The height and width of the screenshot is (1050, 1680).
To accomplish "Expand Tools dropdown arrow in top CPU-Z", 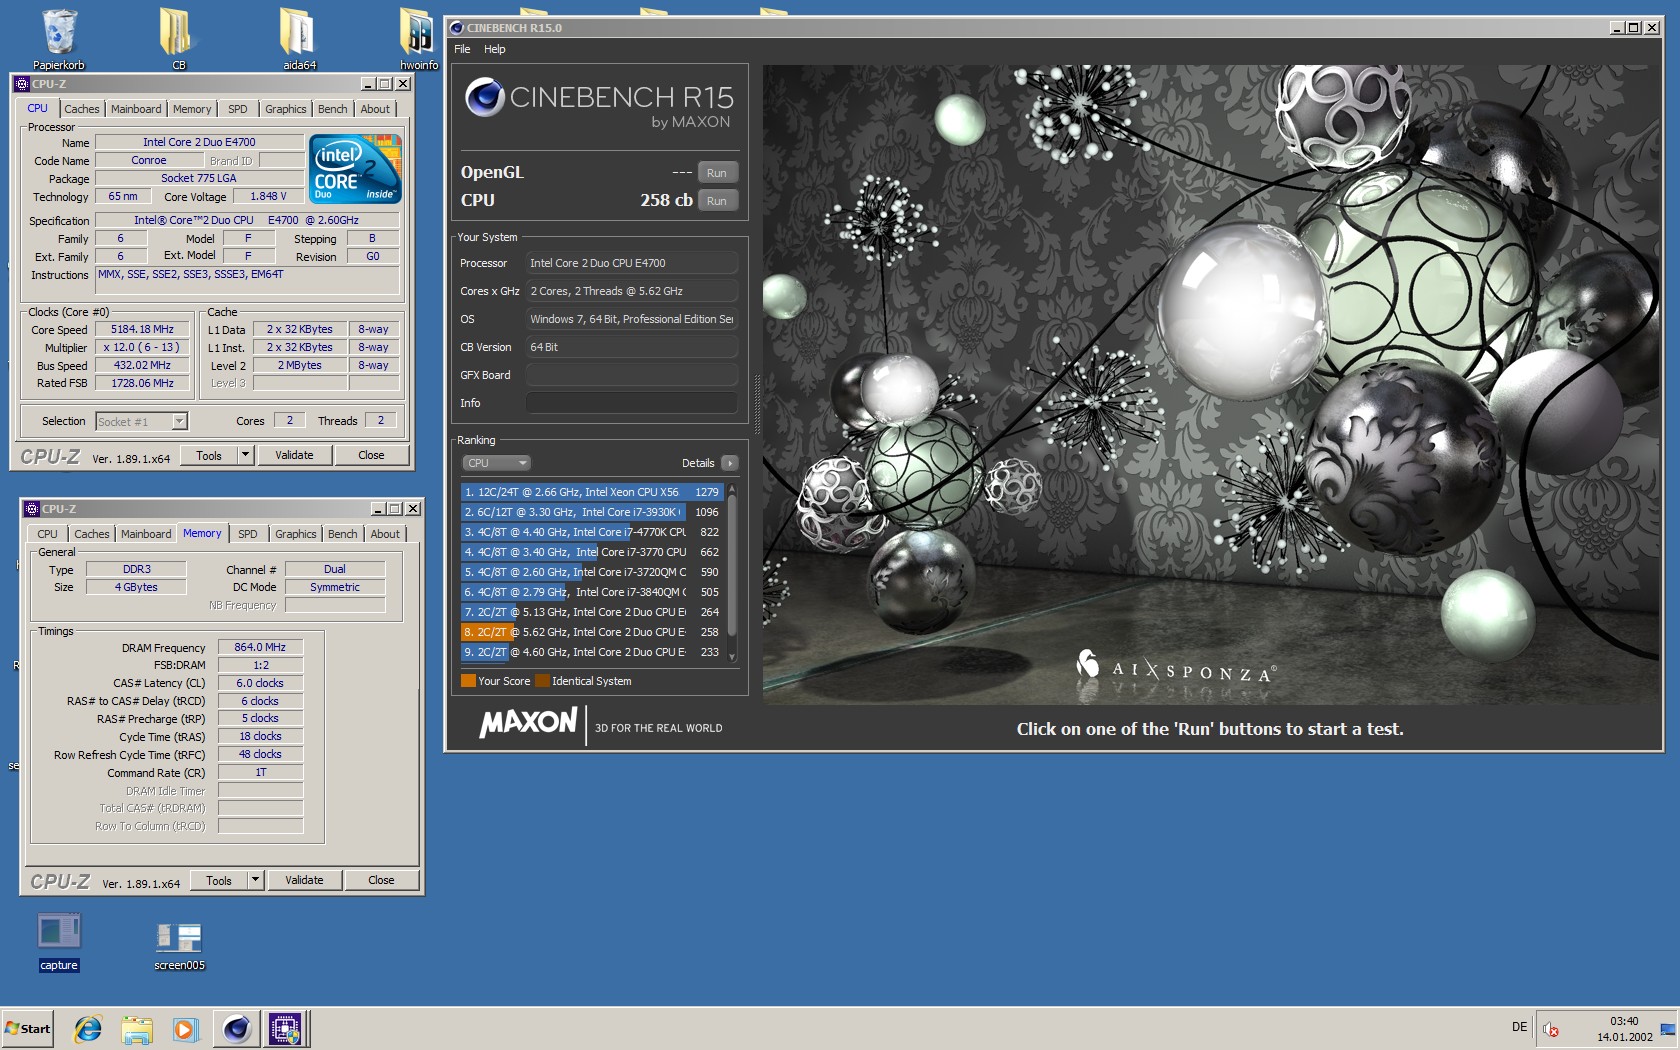I will [245, 455].
